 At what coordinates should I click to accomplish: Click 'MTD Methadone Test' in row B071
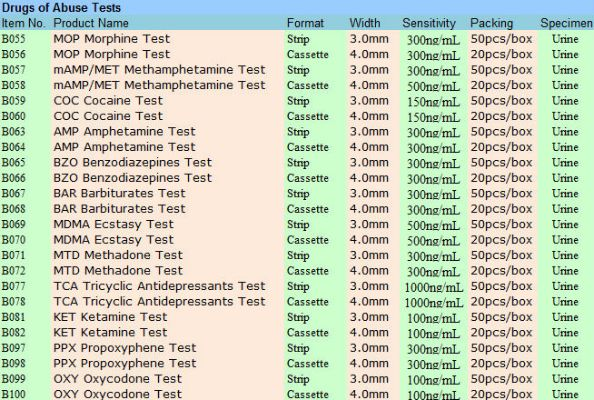point(118,255)
